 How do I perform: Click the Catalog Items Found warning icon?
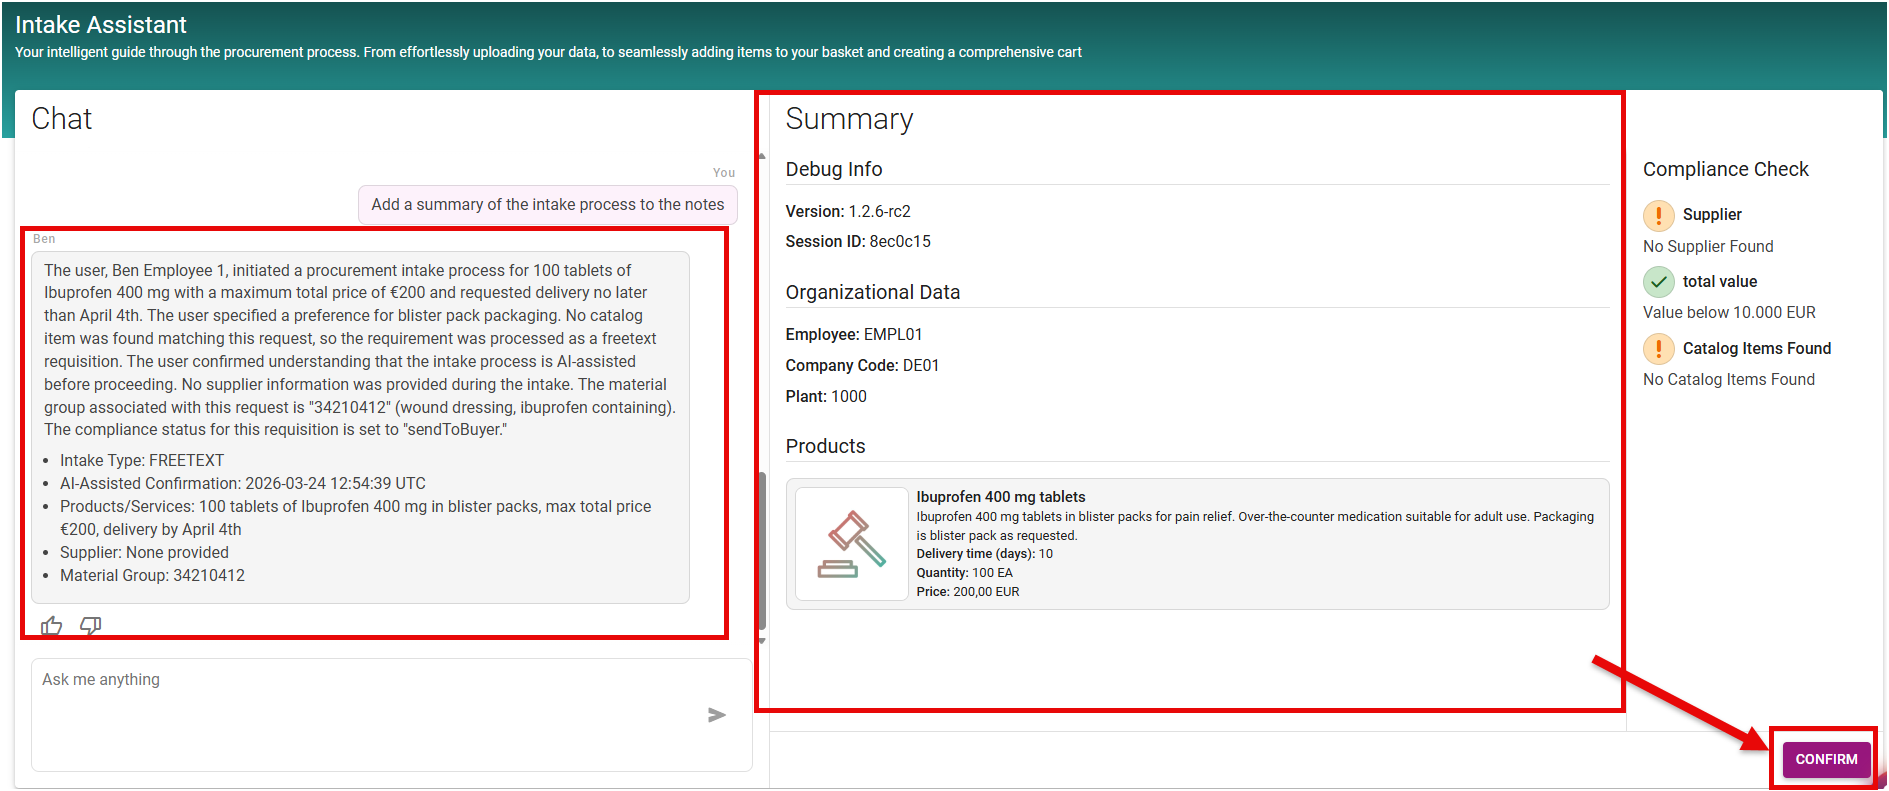(1658, 349)
